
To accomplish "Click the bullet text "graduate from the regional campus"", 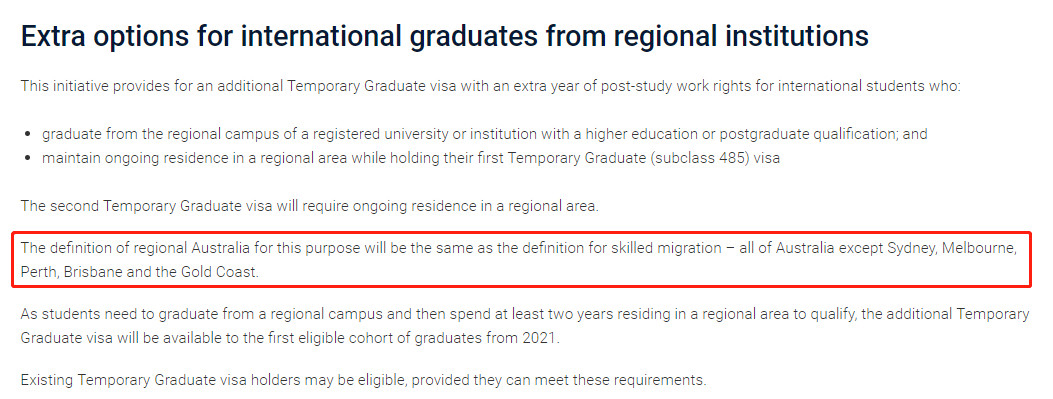I will point(485,134).
